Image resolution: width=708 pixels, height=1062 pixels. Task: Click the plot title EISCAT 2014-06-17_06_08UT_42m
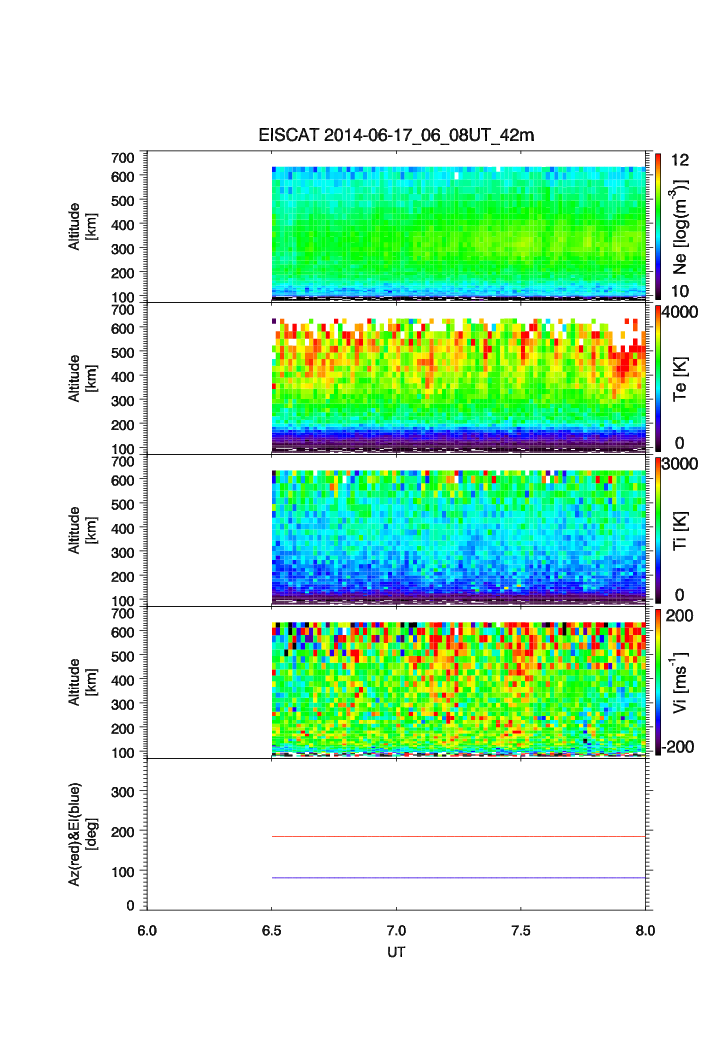click(x=397, y=135)
